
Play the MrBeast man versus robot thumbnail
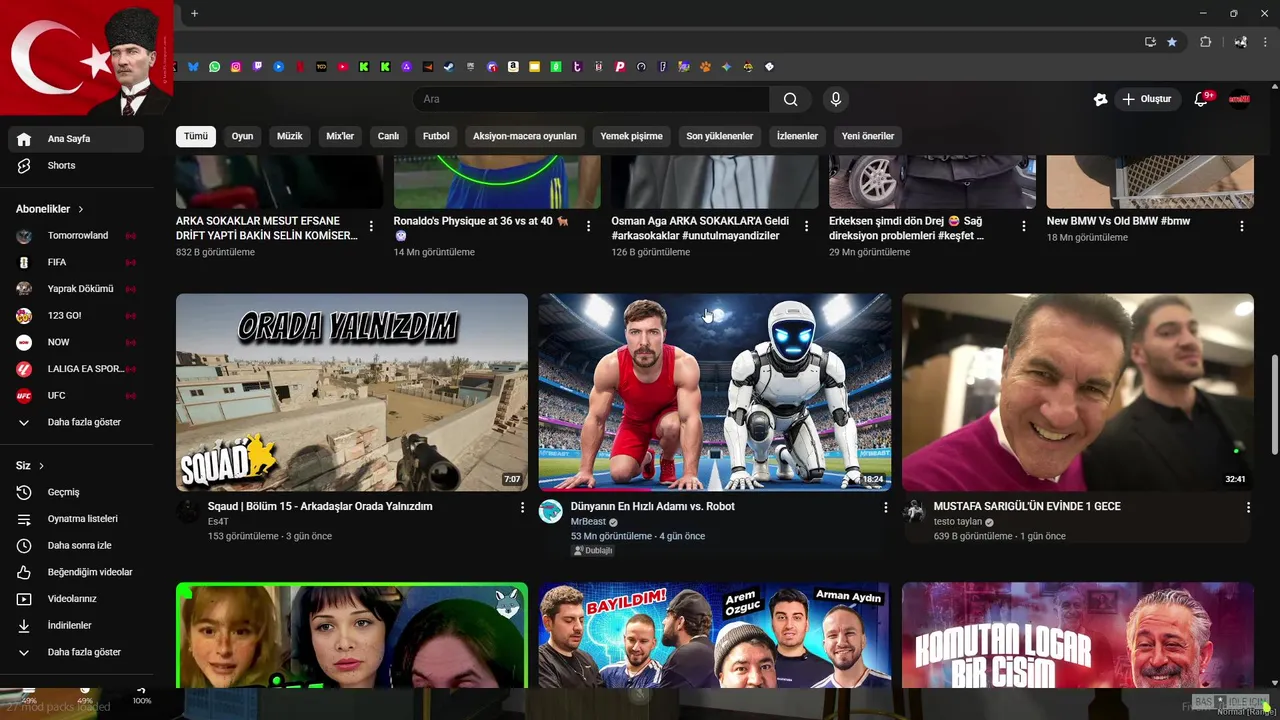click(715, 392)
